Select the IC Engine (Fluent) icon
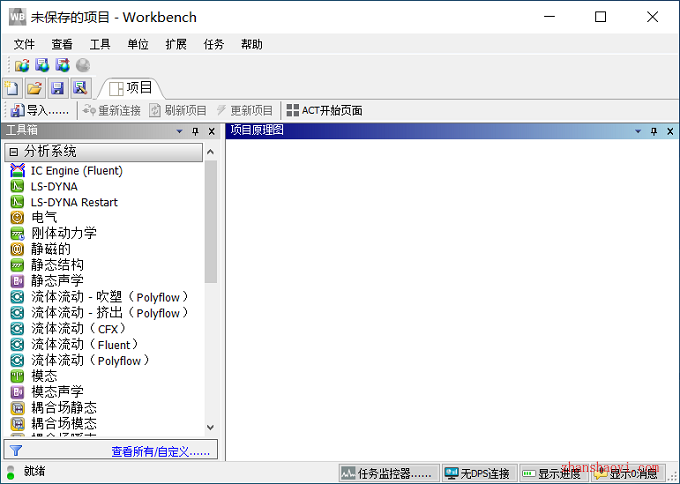 pyautogui.click(x=17, y=170)
